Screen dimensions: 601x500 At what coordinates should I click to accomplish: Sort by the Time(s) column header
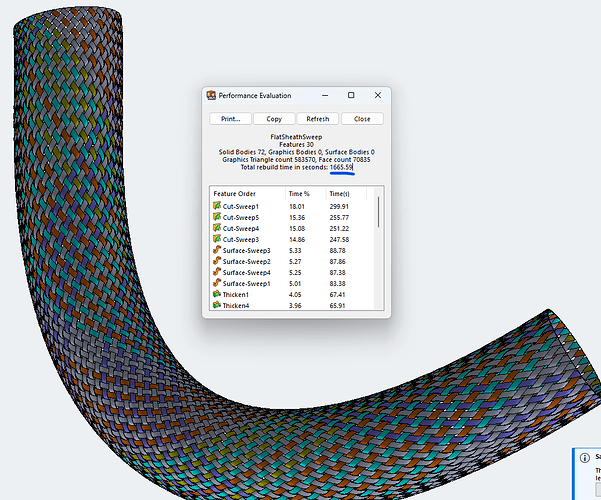pos(342,192)
